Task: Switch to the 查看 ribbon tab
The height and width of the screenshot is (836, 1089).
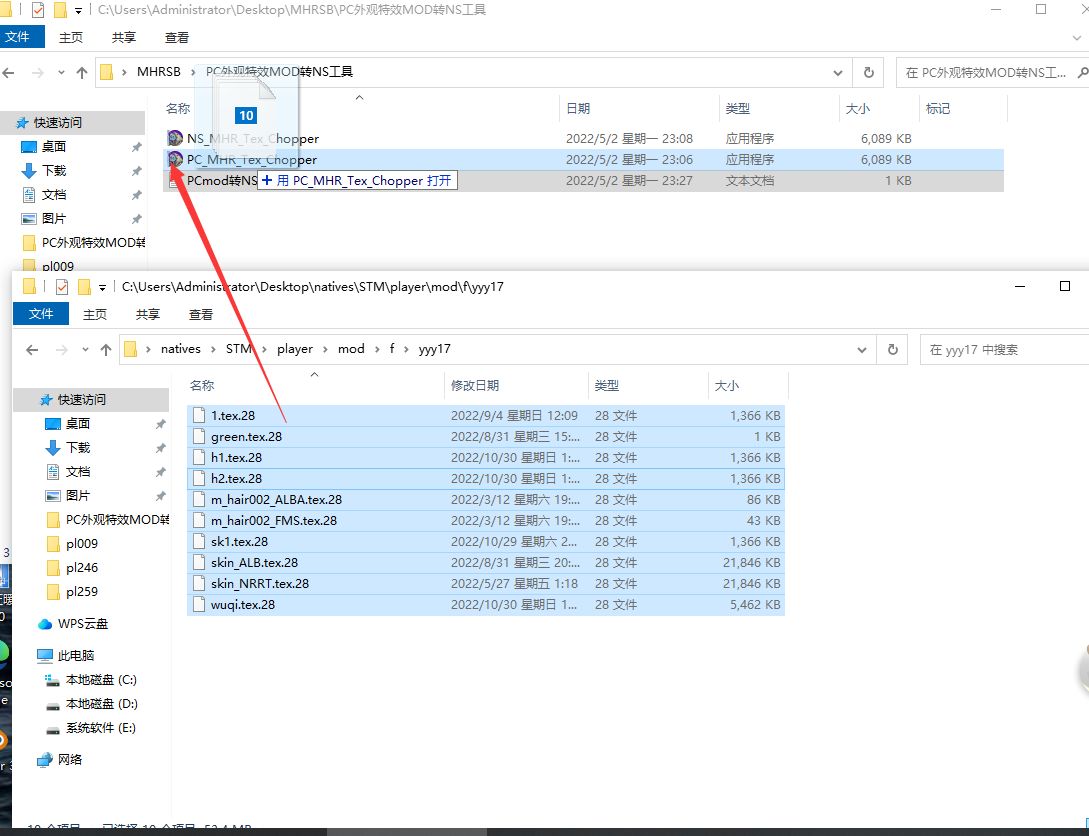Action: [177, 37]
